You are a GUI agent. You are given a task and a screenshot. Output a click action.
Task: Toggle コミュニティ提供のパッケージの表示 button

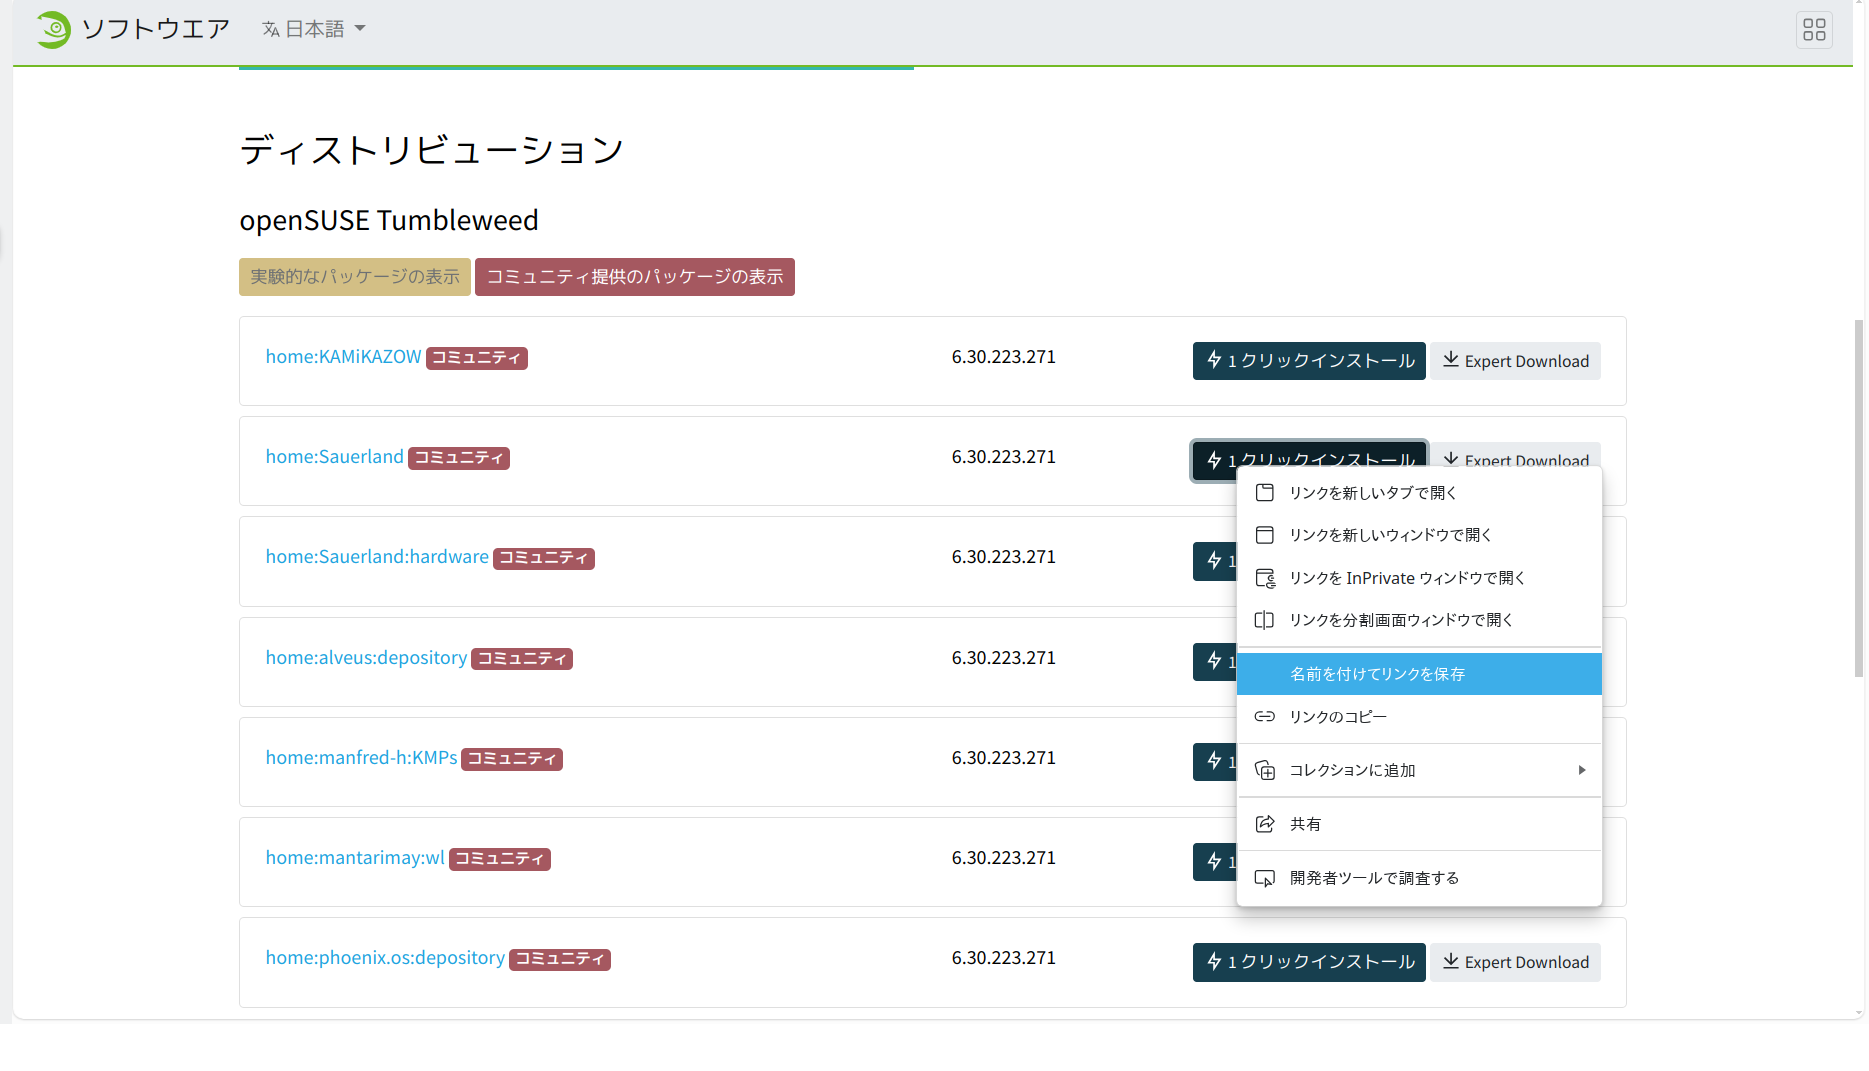click(634, 277)
